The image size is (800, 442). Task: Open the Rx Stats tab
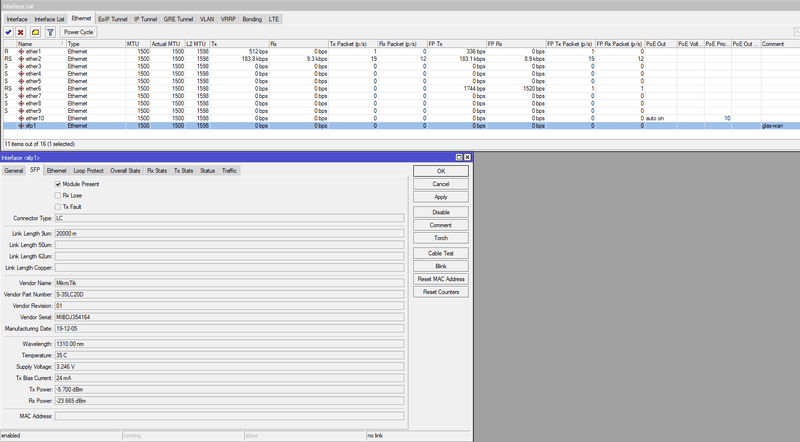tap(157, 171)
